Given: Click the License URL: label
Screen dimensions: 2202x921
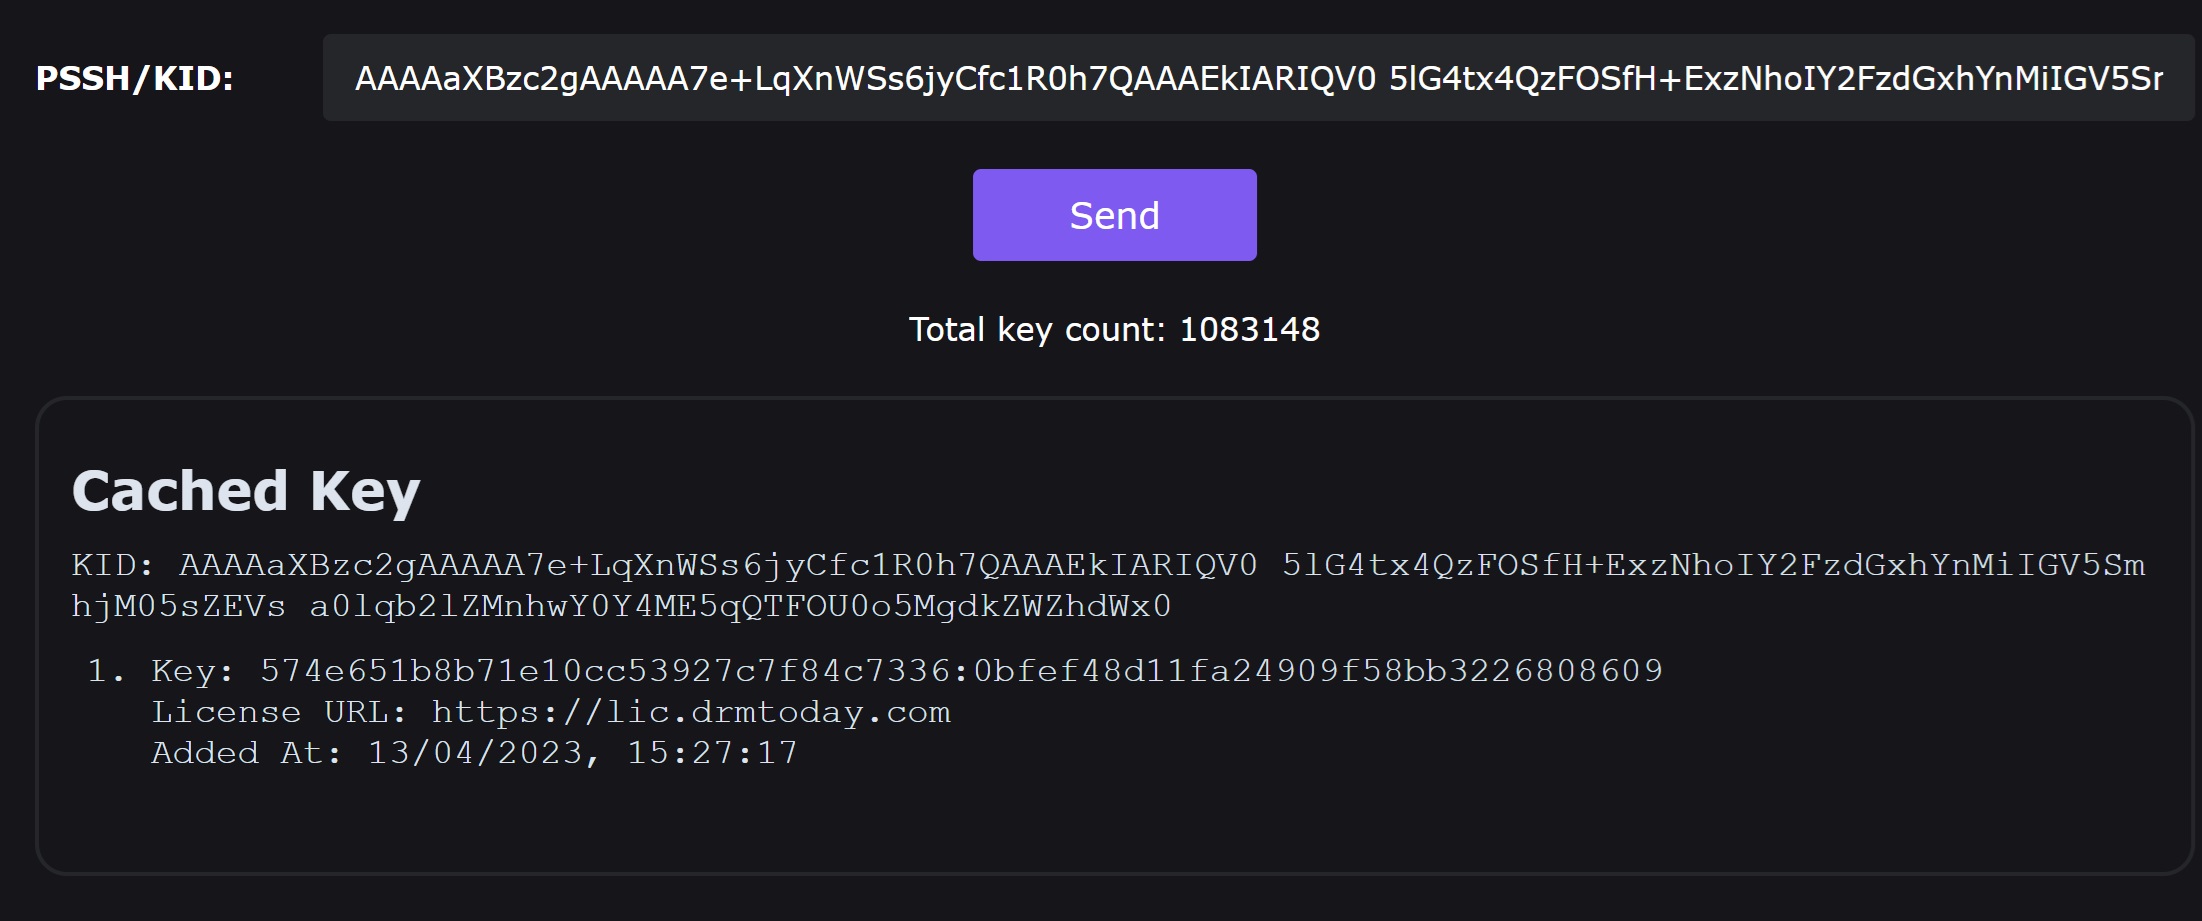Looking at the screenshot, I should click(279, 712).
